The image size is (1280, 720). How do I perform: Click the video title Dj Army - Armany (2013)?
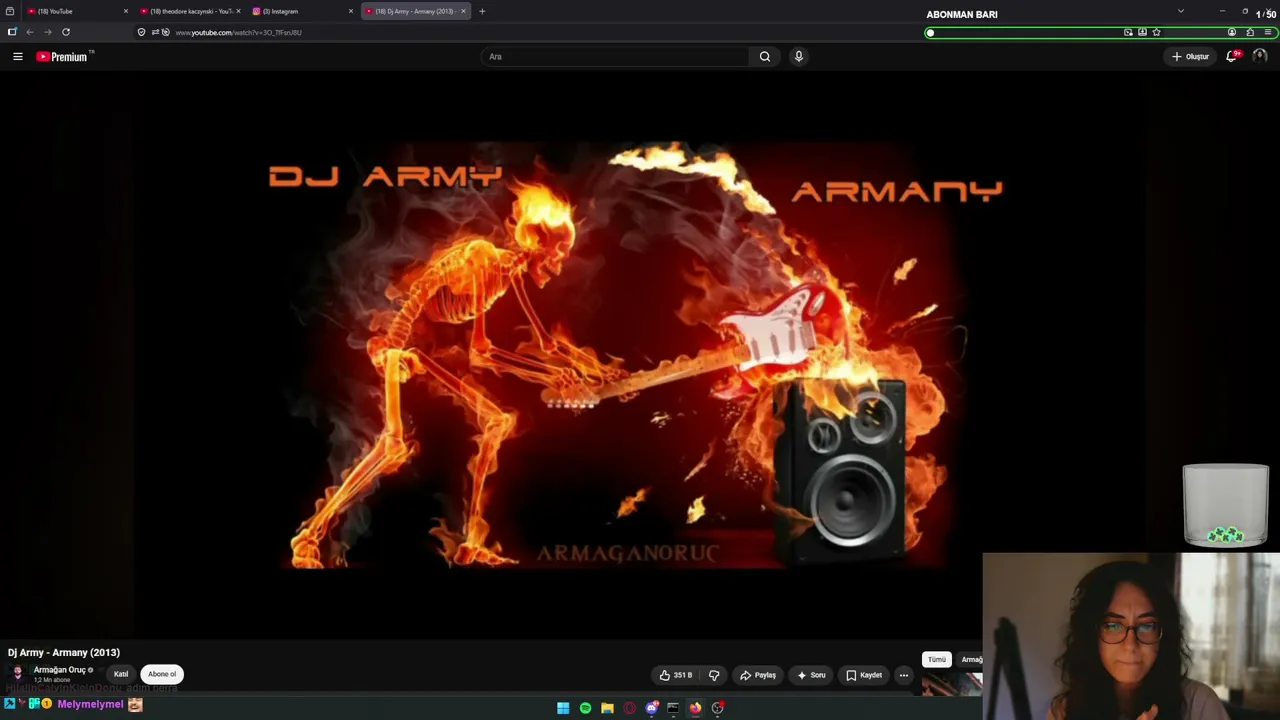coord(64,653)
